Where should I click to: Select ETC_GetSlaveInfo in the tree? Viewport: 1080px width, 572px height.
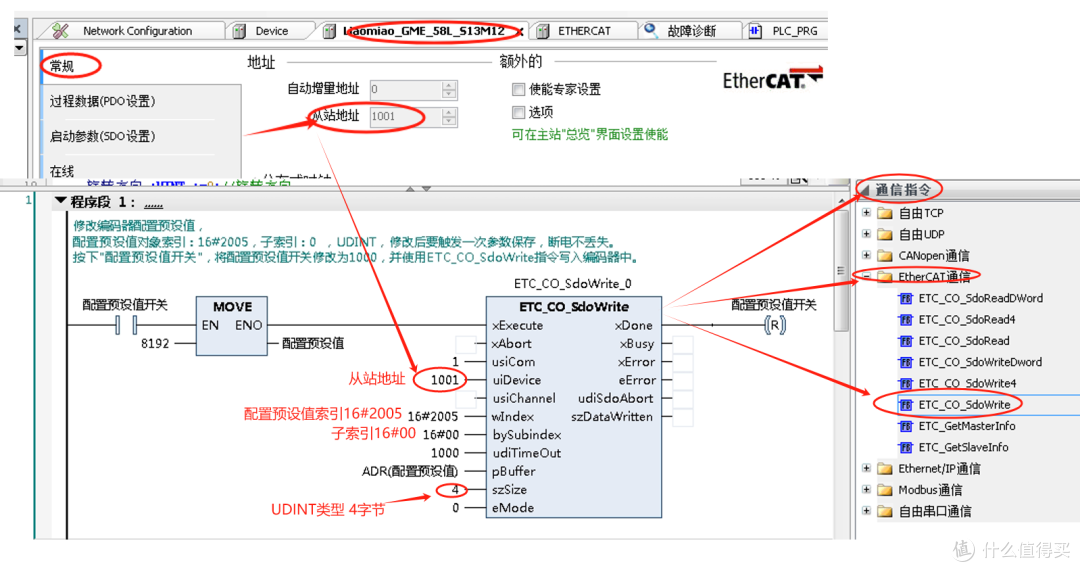(x=964, y=447)
